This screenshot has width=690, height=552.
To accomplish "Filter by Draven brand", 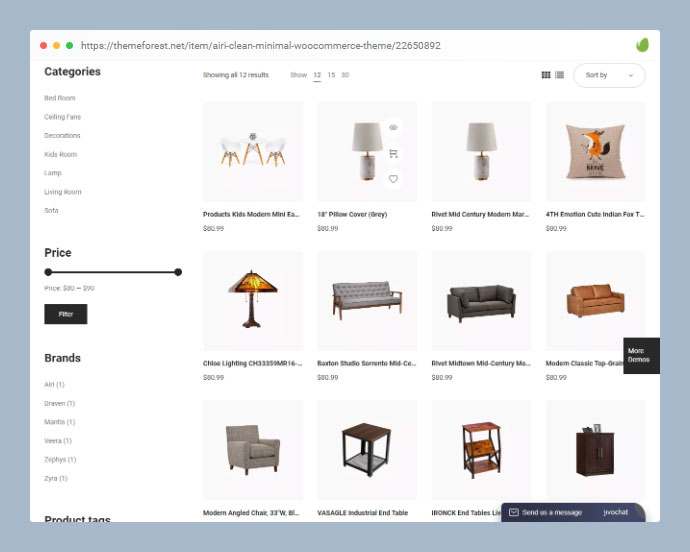I will (x=59, y=403).
